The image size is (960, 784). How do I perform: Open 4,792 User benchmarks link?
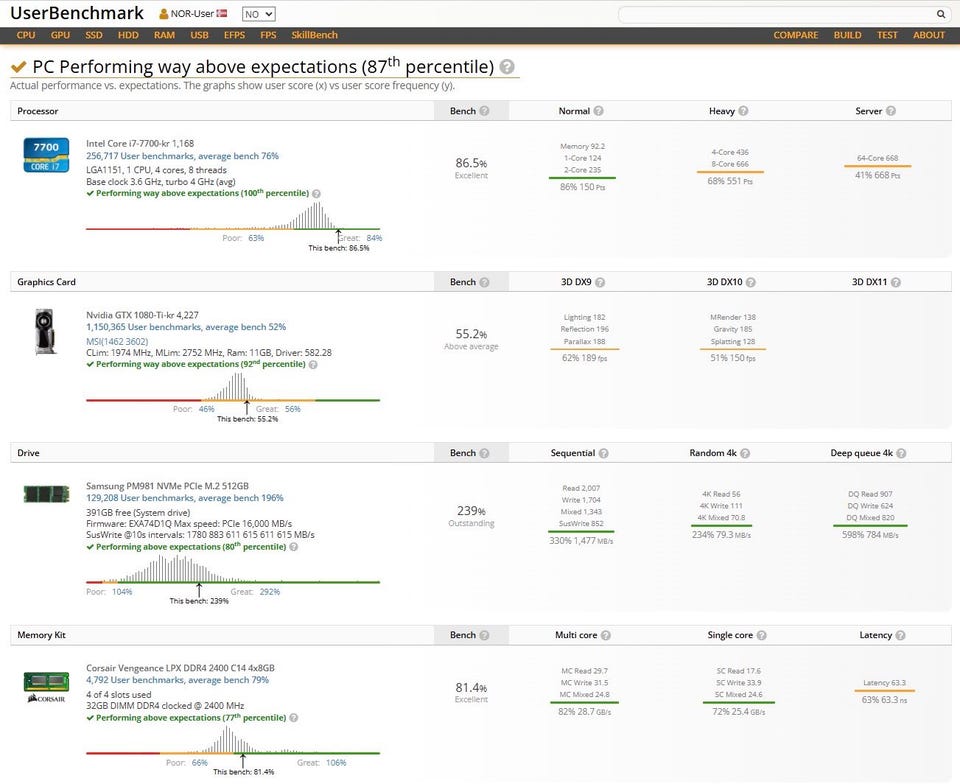pos(178,680)
